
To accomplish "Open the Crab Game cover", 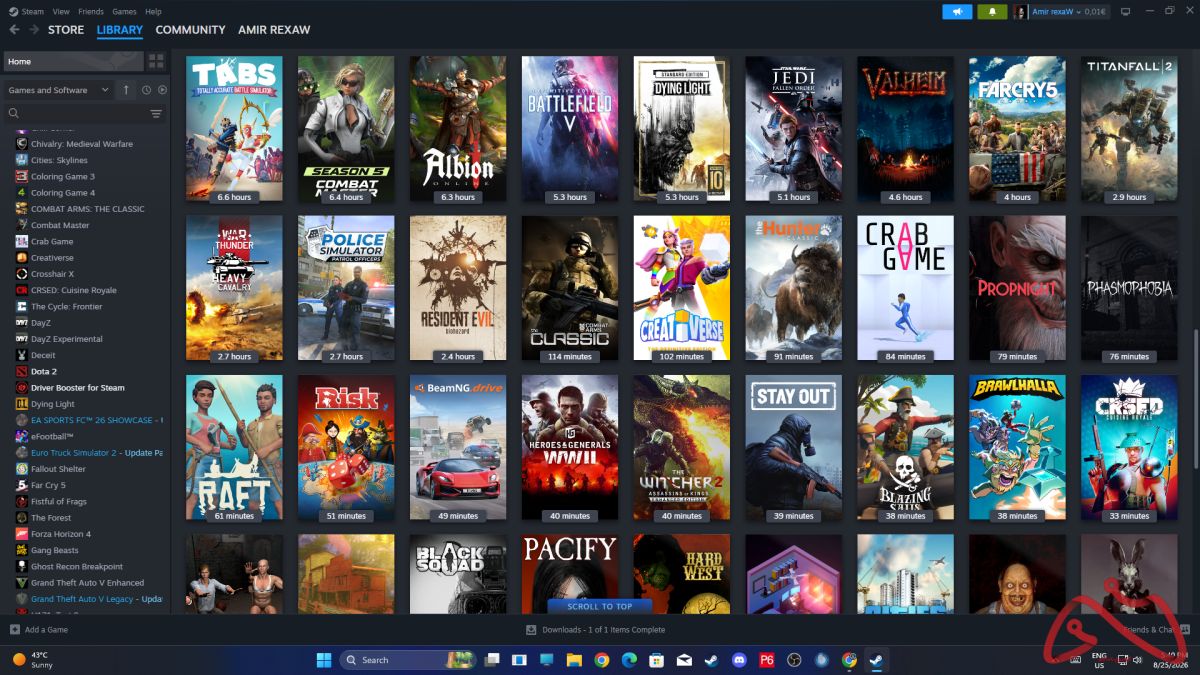I will [905, 288].
